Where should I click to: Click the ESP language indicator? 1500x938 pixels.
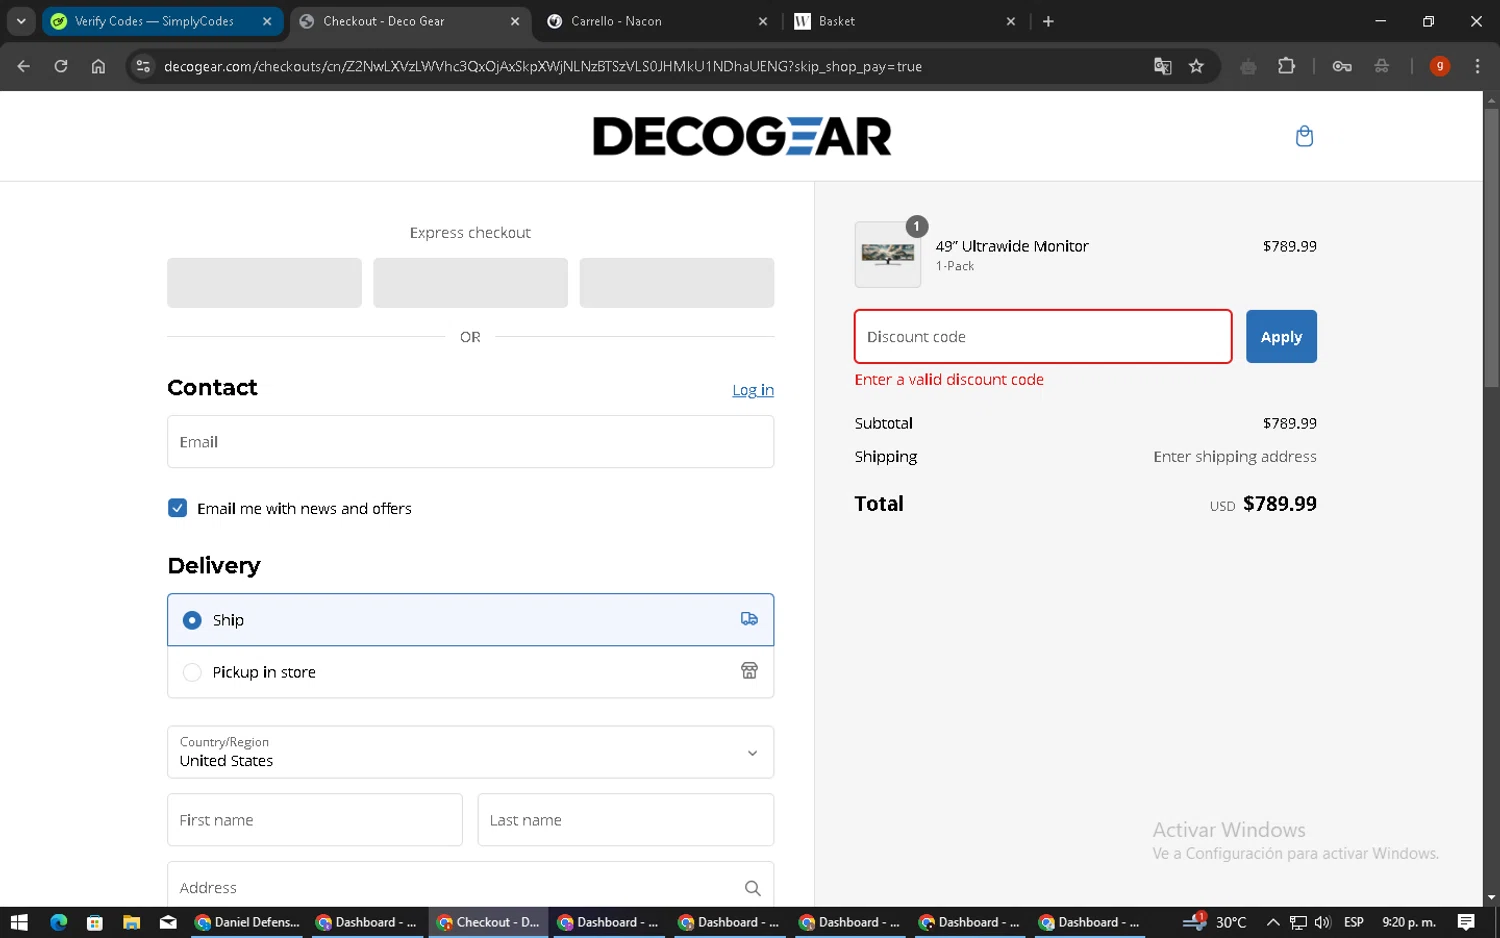[x=1353, y=922]
